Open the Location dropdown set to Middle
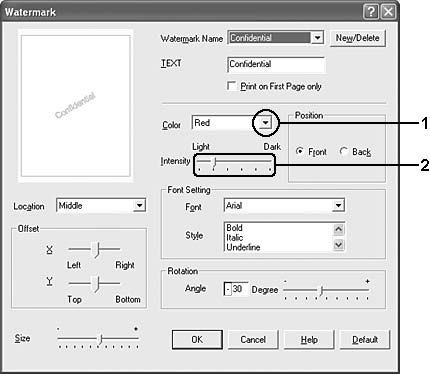The width and height of the screenshot is (430, 374). 139,205
